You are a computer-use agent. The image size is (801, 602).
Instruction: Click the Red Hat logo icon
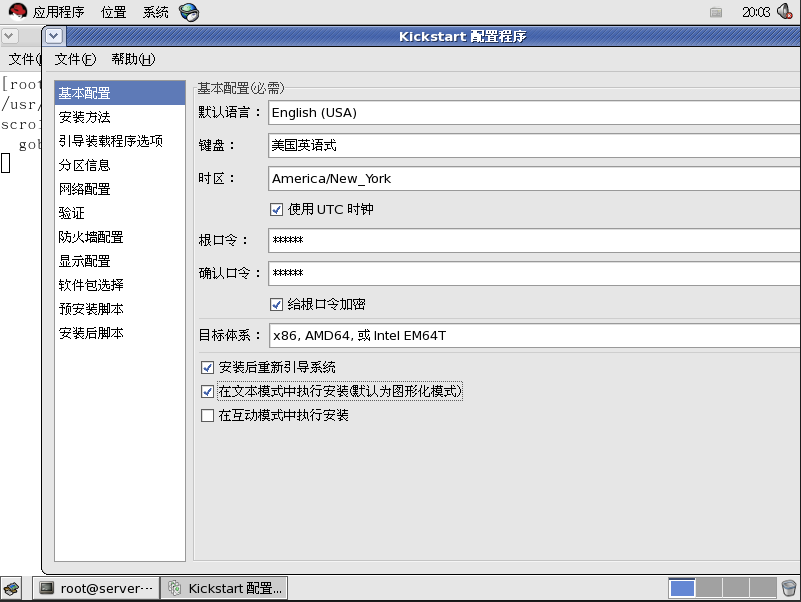click(17, 11)
